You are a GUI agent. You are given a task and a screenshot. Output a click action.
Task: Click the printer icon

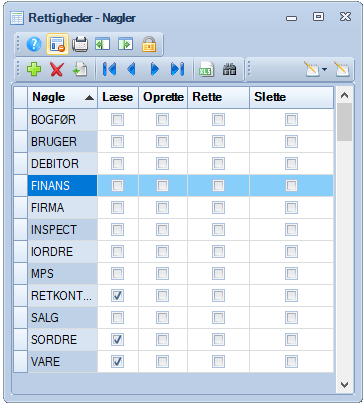(x=80, y=44)
